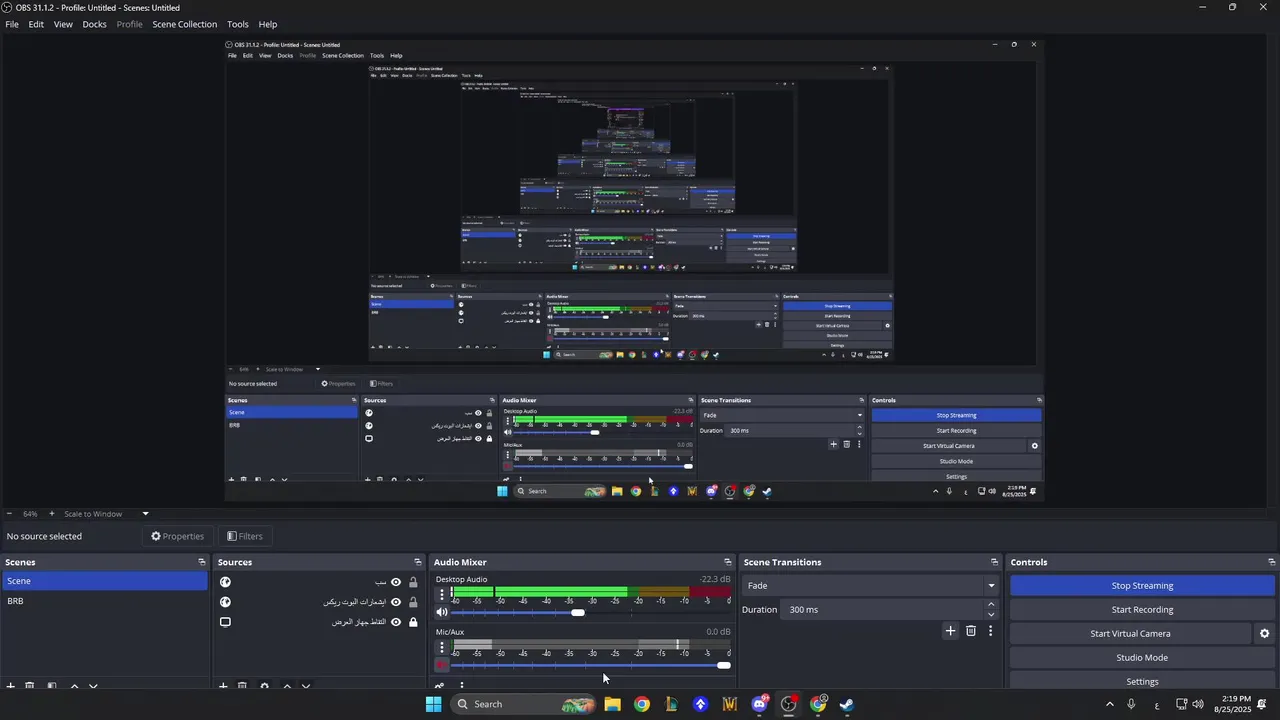Hide اشعارات البوت ريكس source via eye icon

[x=396, y=602]
